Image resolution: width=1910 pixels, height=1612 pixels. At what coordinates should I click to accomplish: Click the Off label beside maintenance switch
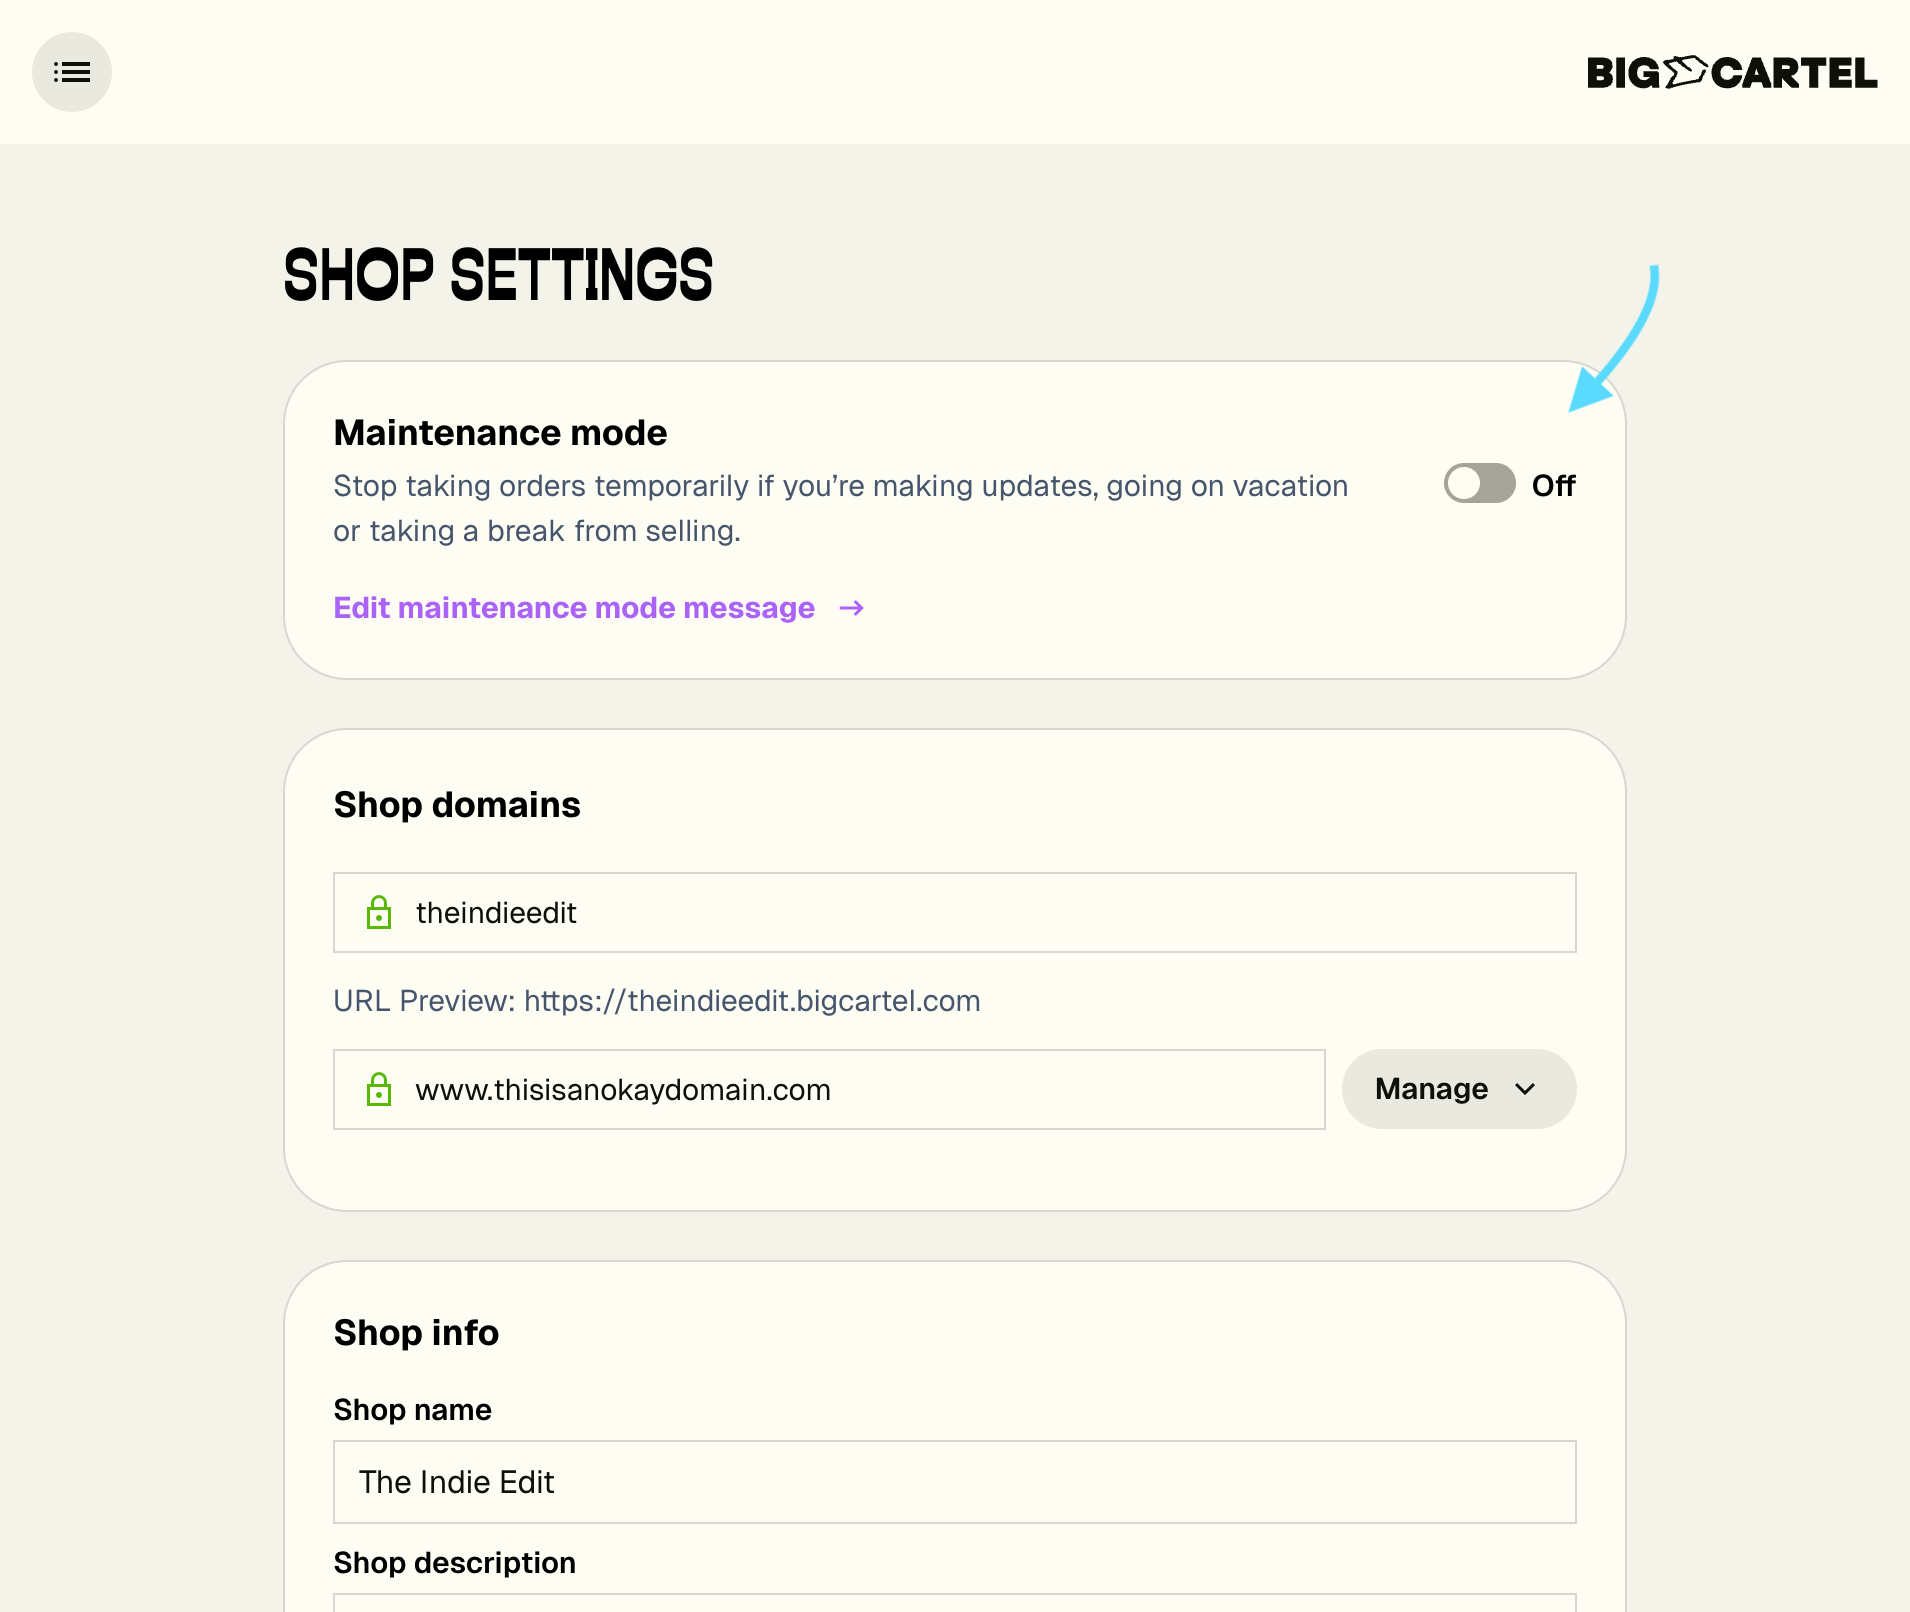1553,486
